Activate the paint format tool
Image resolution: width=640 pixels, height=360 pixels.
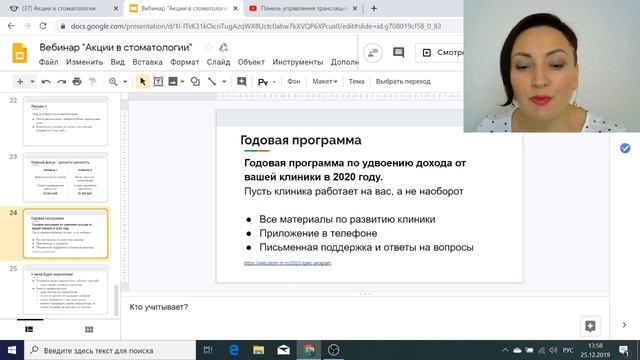tap(93, 82)
